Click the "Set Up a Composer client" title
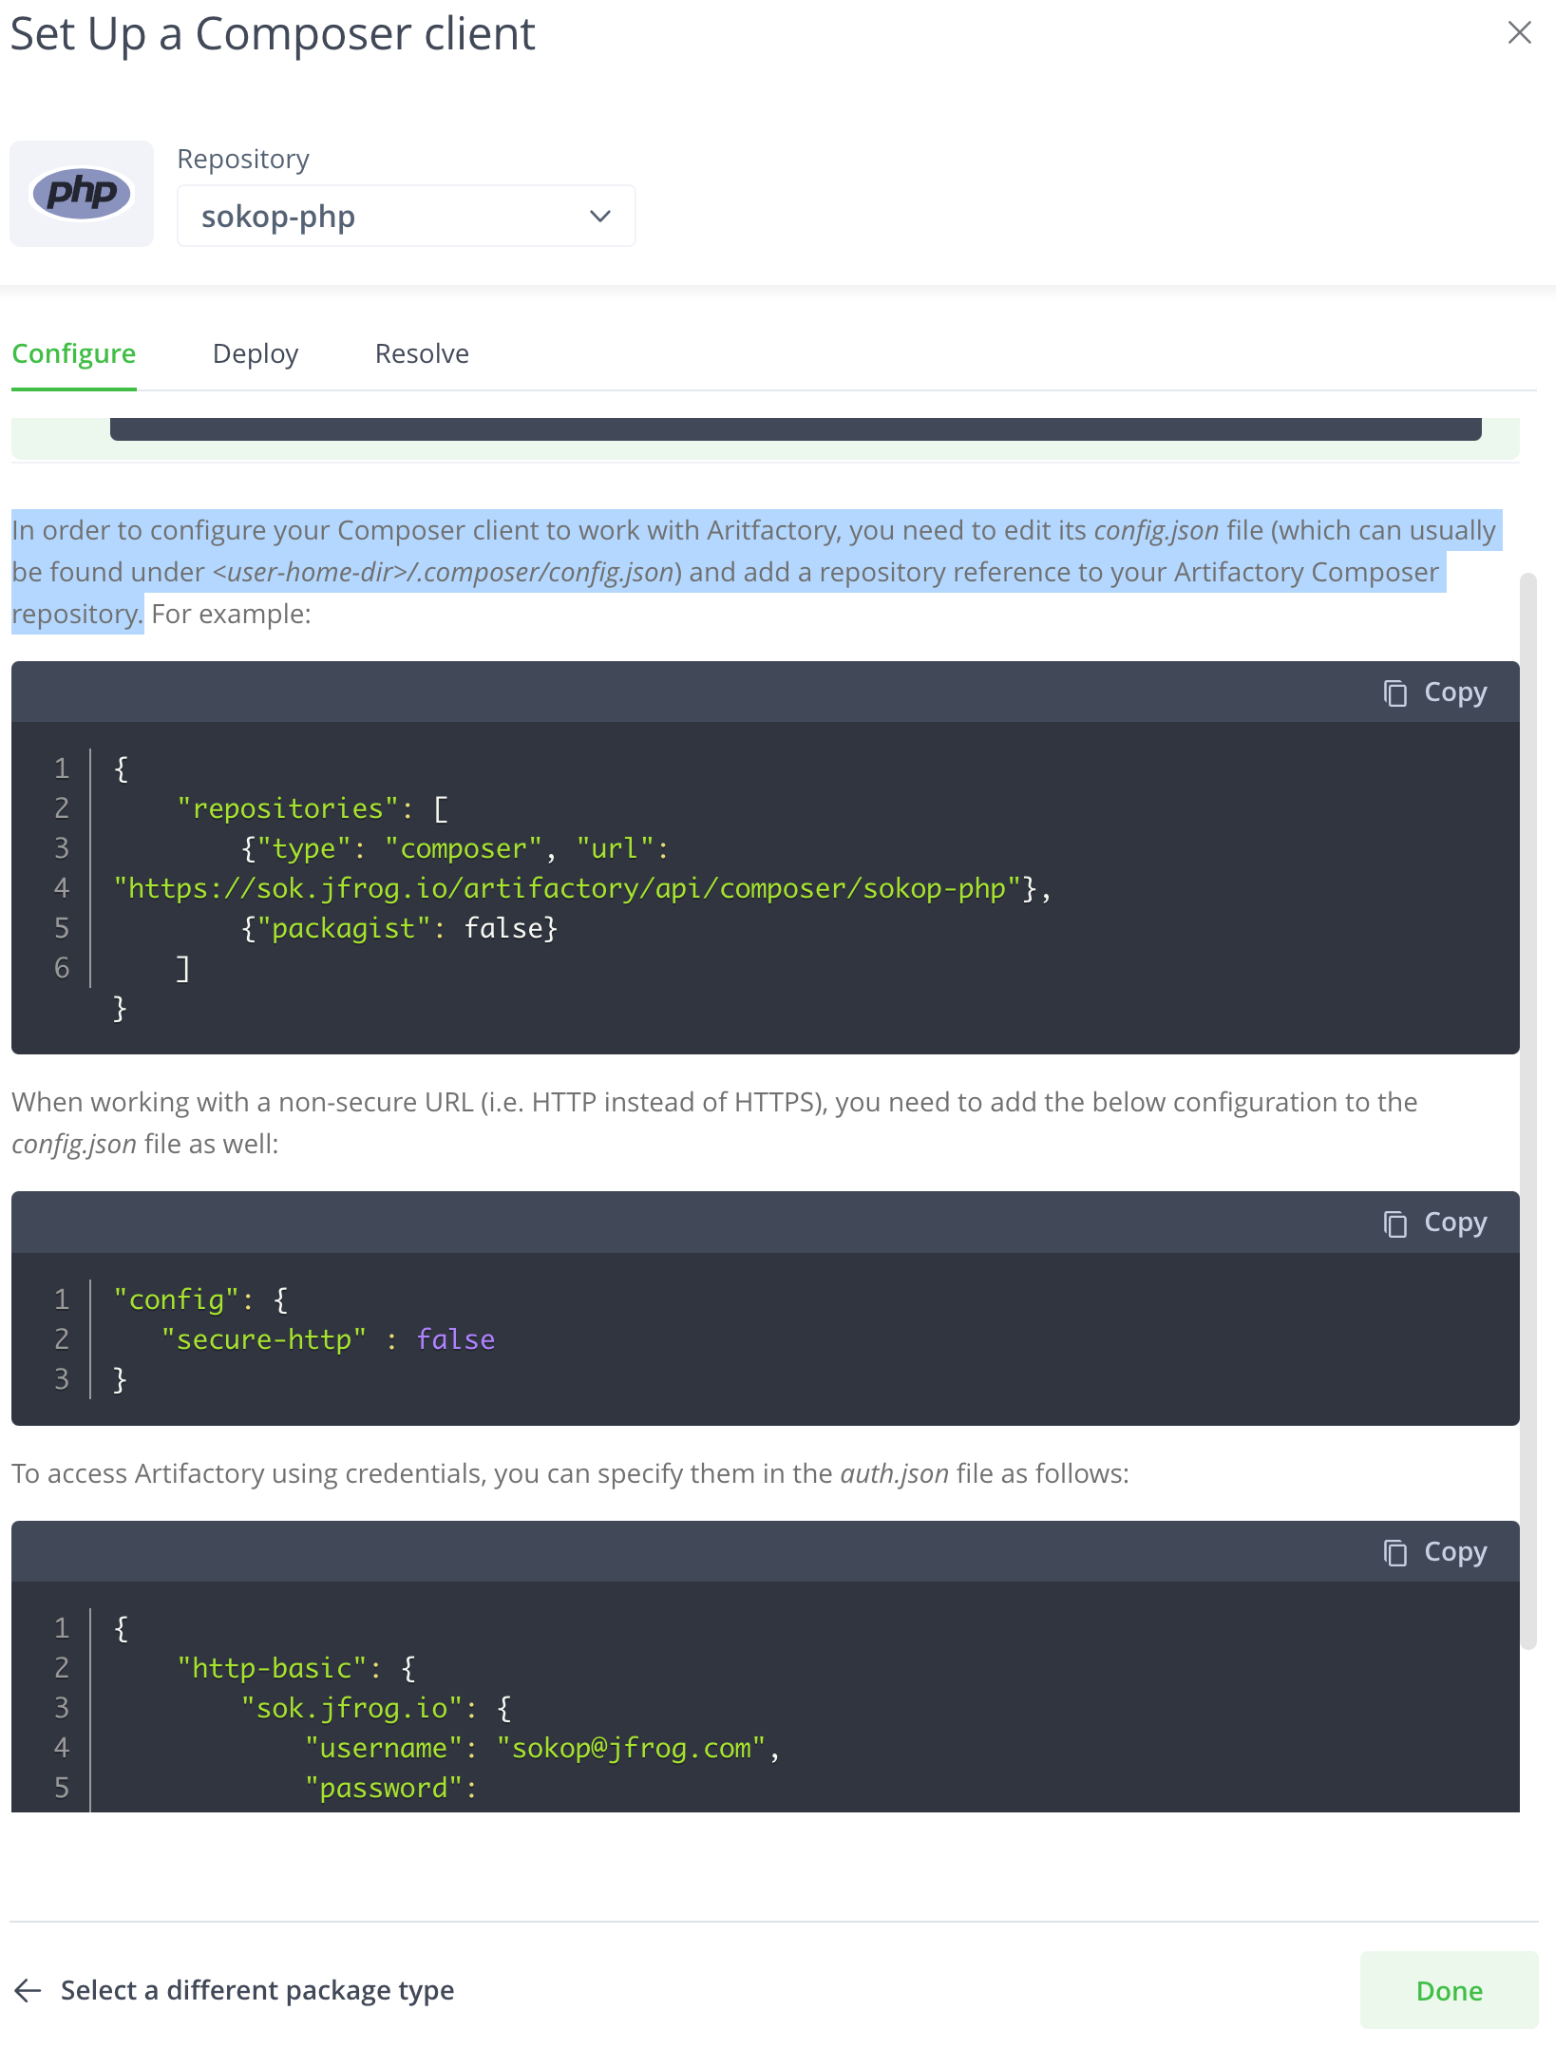 (x=273, y=33)
